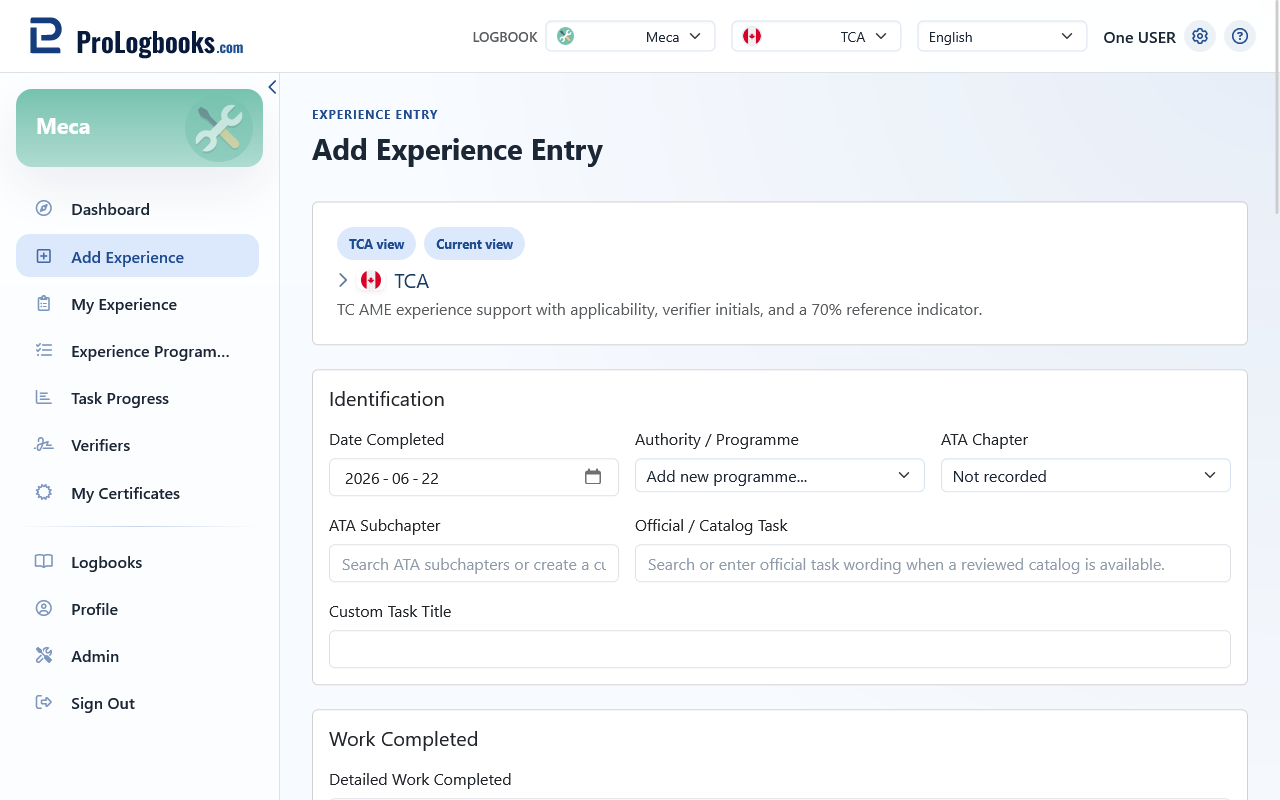Open Admin page

[137, 656]
